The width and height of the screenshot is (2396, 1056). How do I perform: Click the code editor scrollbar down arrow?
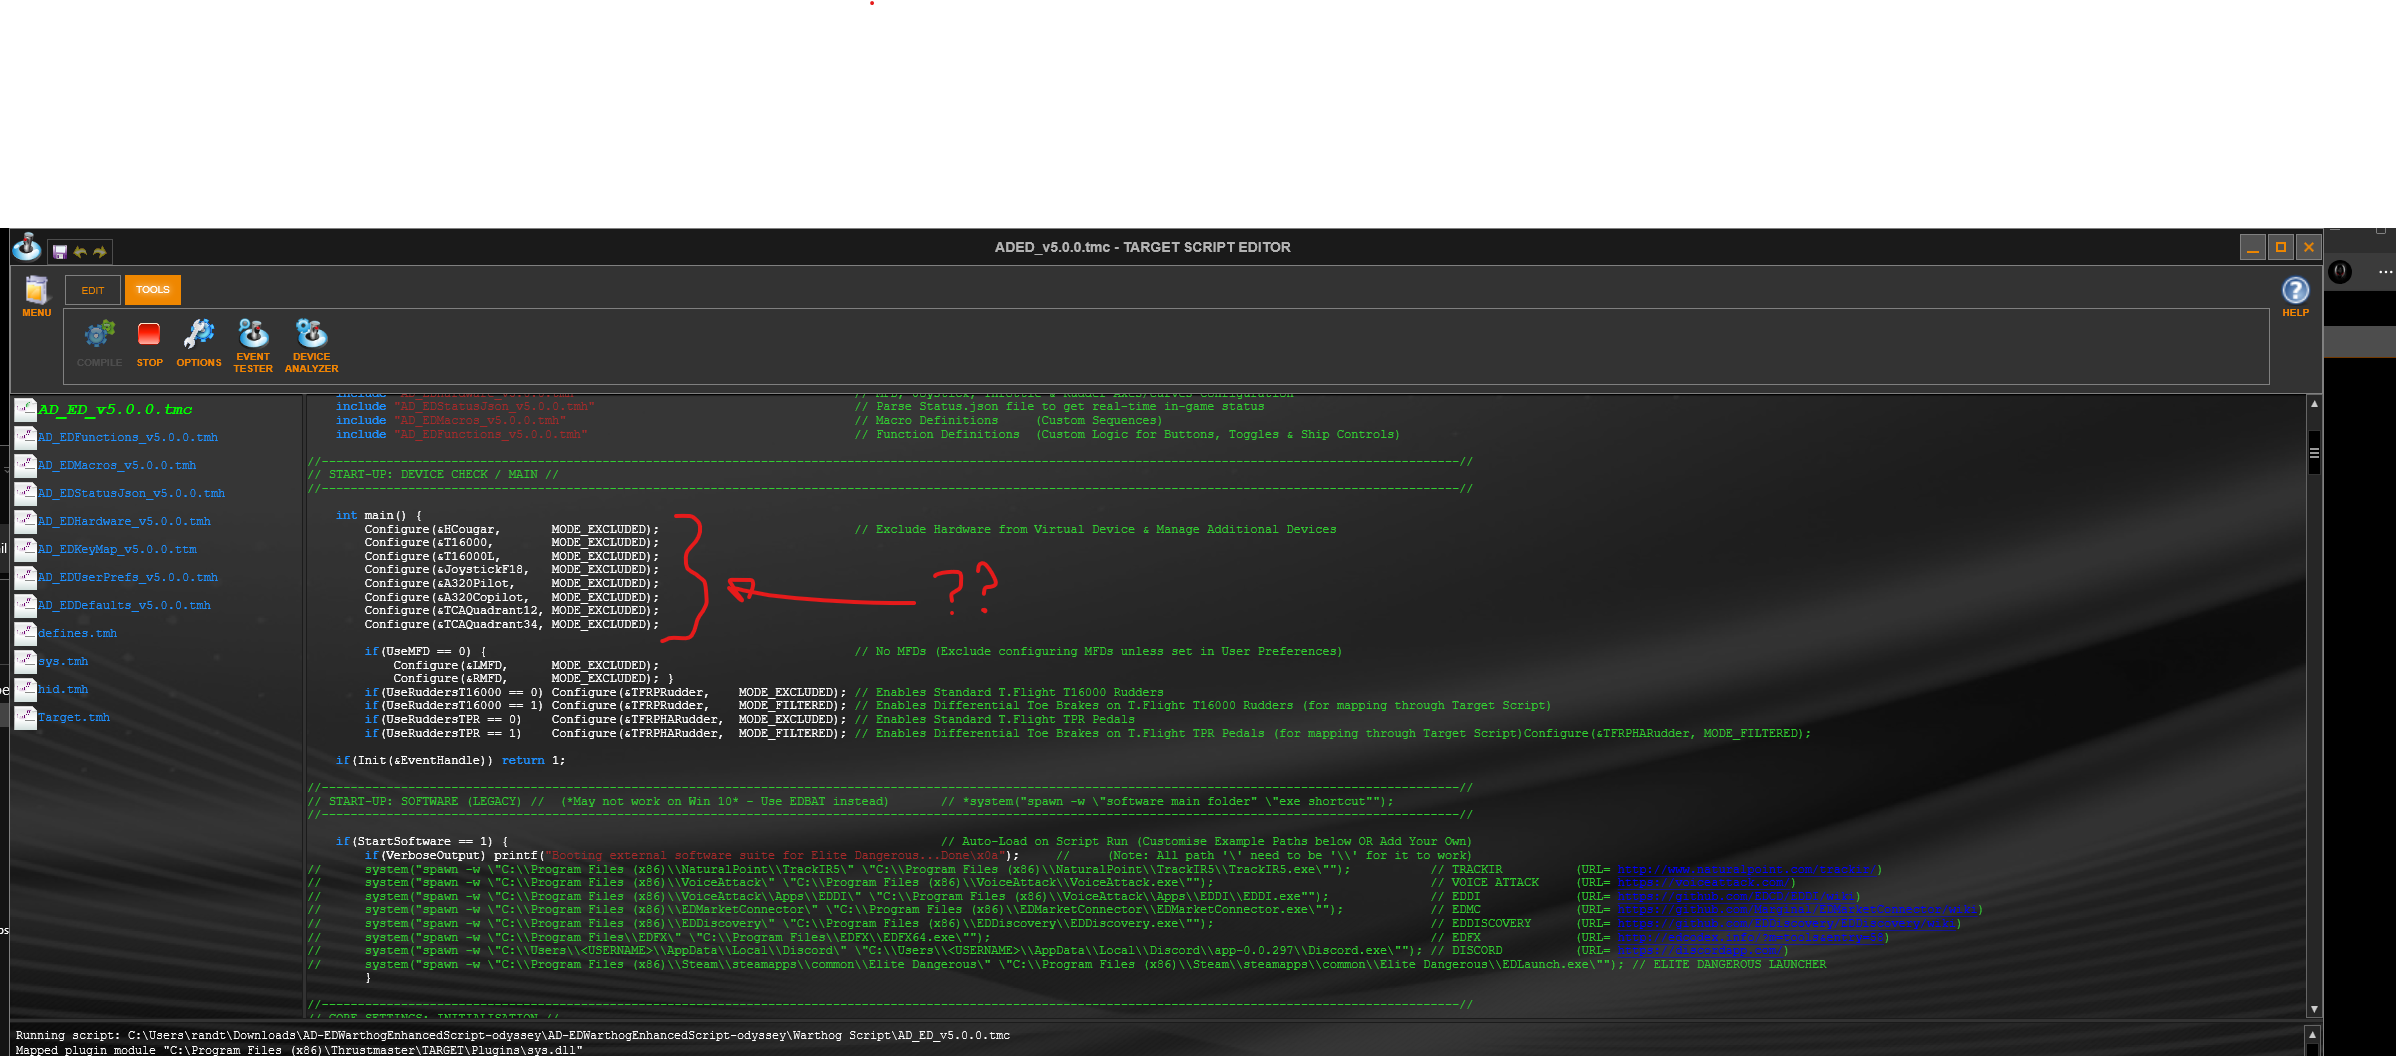(x=2314, y=1009)
